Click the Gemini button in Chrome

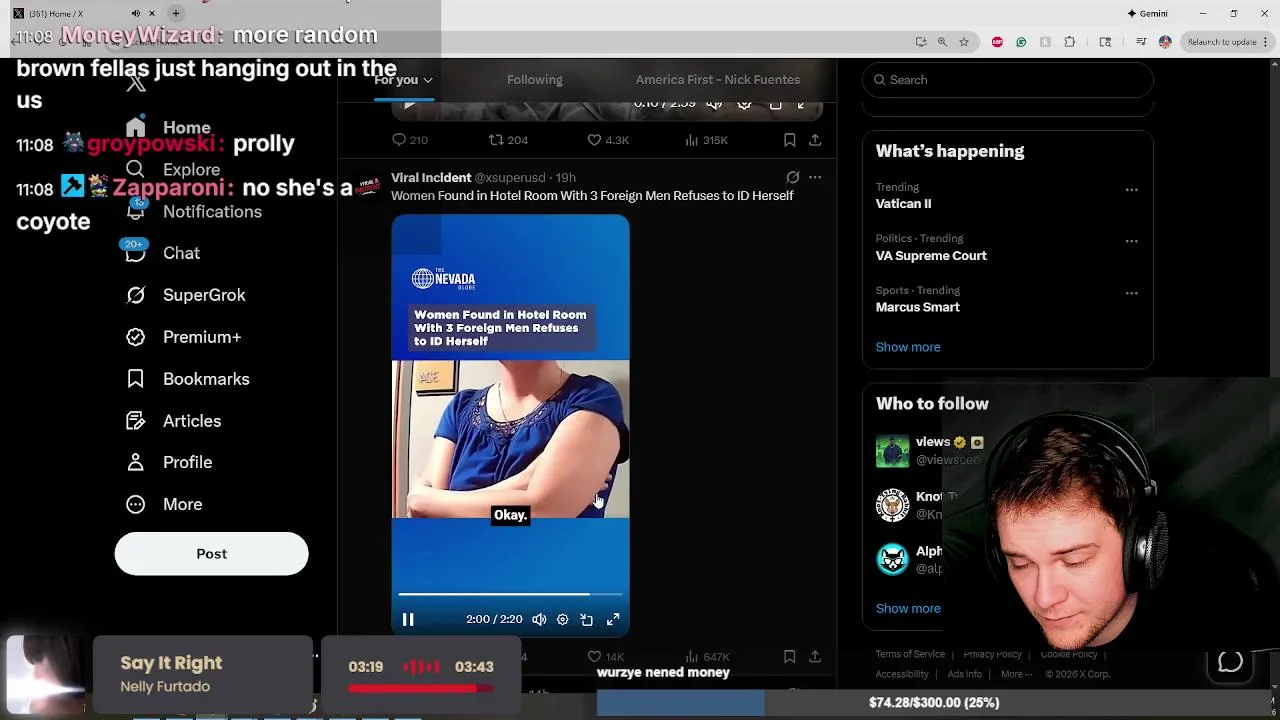click(1147, 14)
